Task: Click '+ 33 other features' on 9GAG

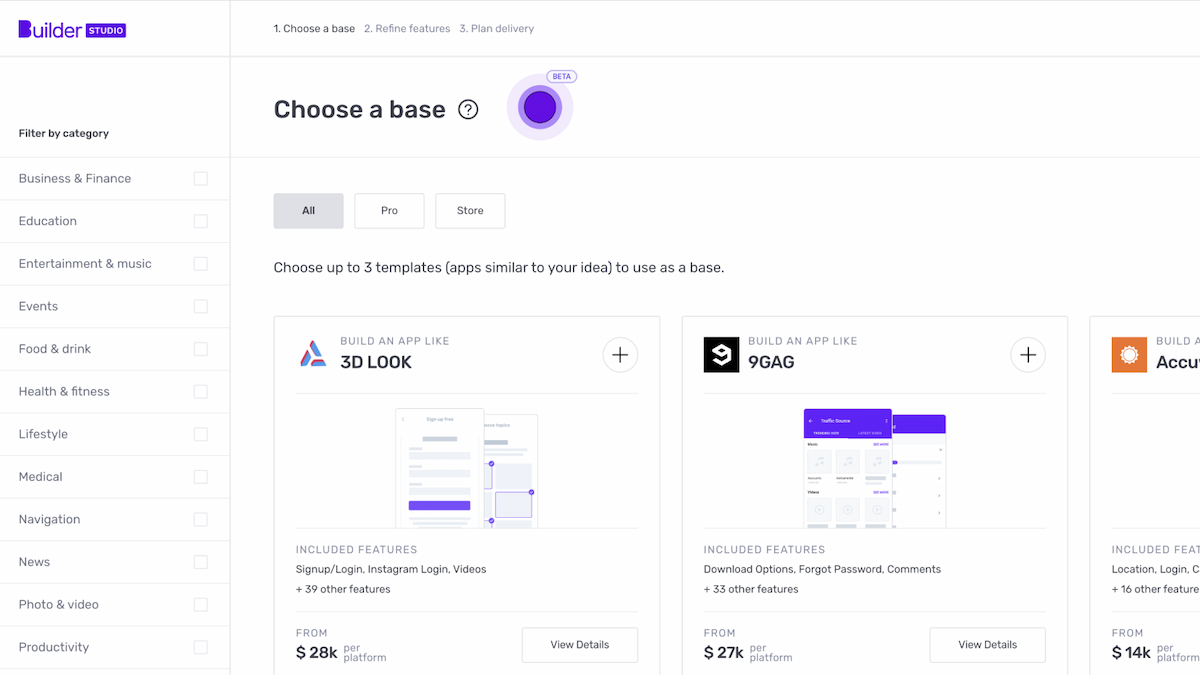Action: [x=751, y=589]
